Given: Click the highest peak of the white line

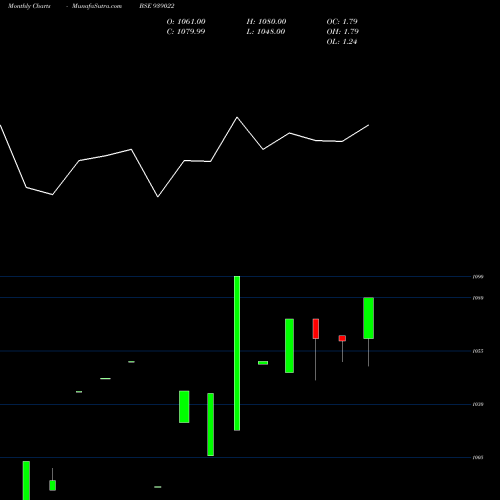Looking at the screenshot, I should point(237,117).
